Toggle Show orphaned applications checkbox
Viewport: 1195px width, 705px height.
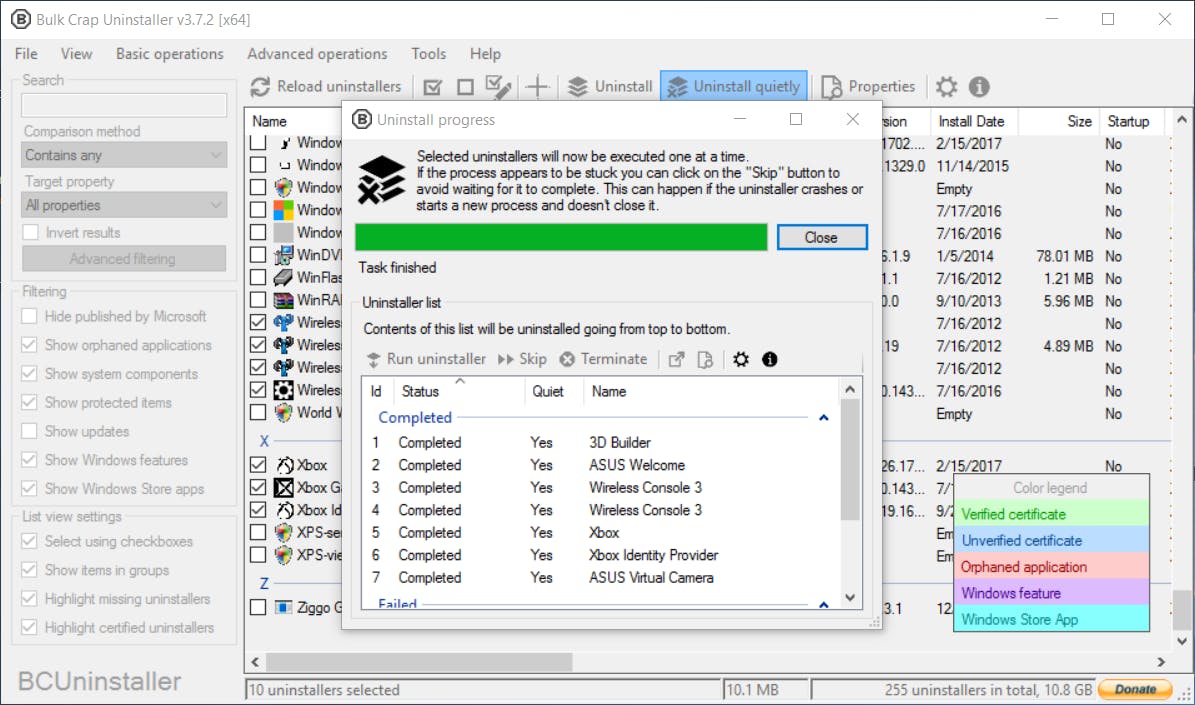pyautogui.click(x=29, y=345)
